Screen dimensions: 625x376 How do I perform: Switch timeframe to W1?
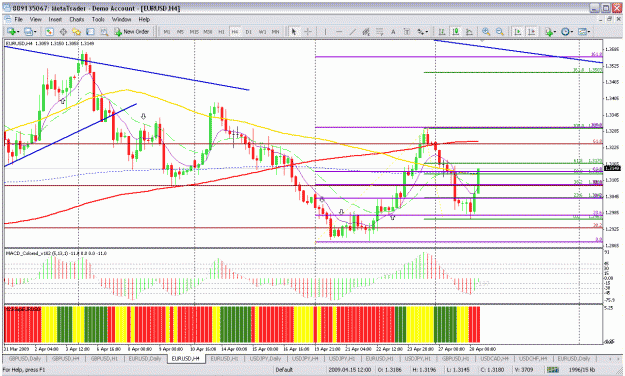262,32
